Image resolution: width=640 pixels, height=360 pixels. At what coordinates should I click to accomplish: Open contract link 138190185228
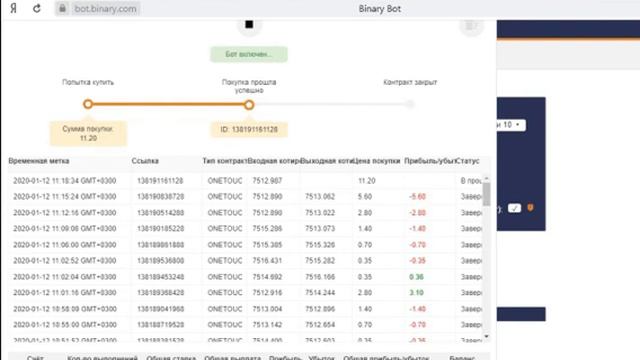tap(160, 229)
